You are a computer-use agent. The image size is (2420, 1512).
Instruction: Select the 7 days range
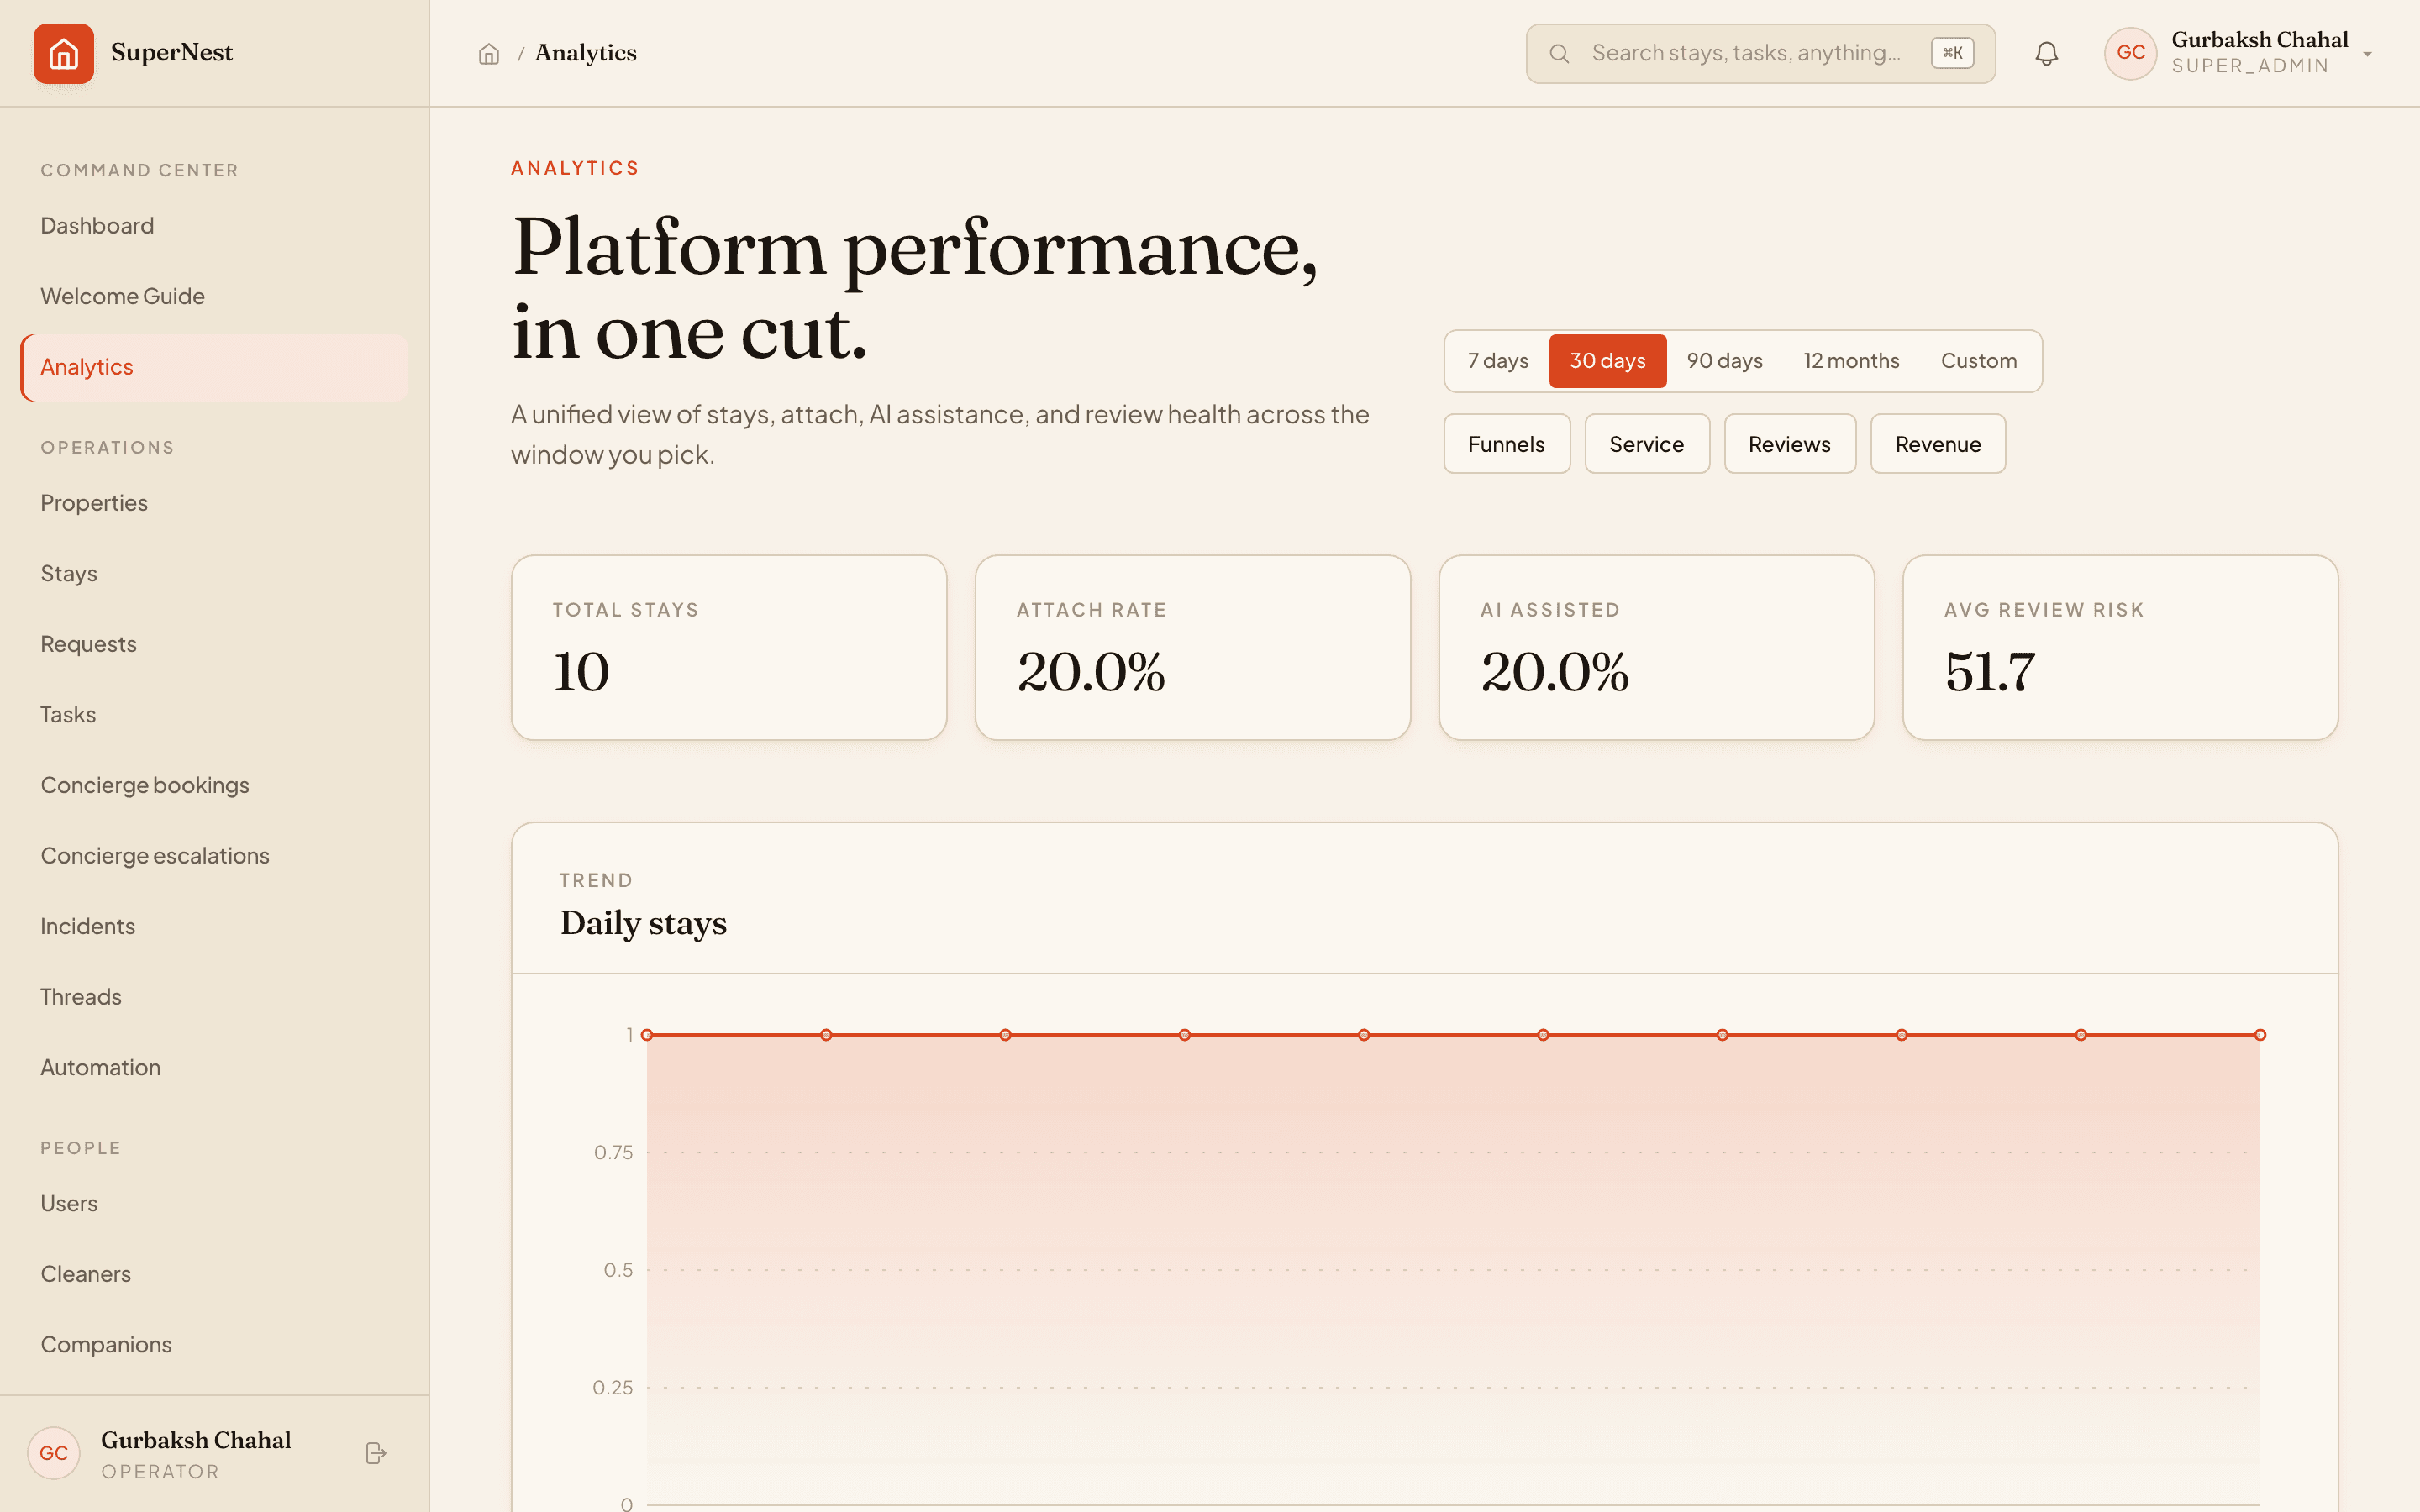tap(1498, 361)
